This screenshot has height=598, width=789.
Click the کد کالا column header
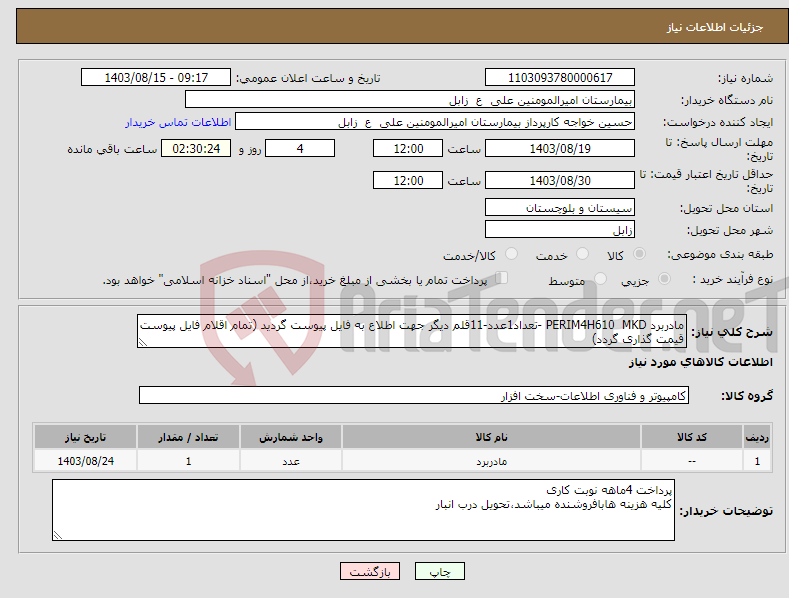[x=692, y=437]
